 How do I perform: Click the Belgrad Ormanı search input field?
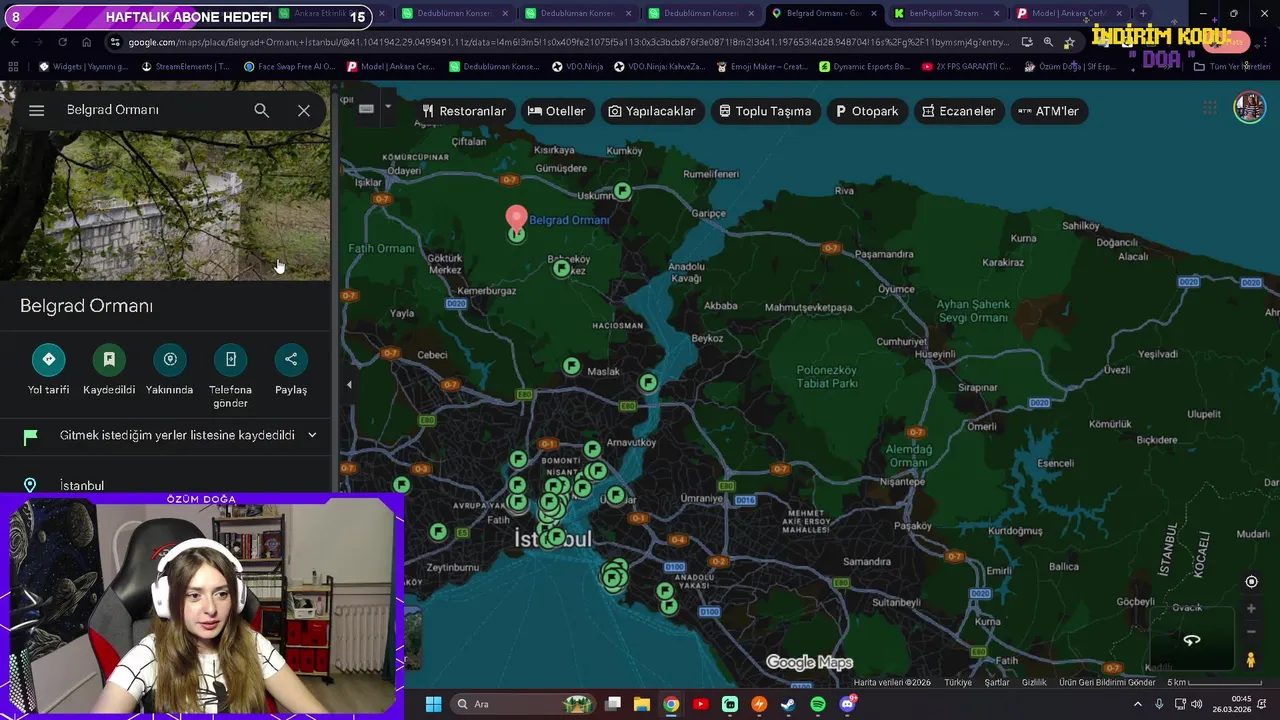tap(150, 110)
